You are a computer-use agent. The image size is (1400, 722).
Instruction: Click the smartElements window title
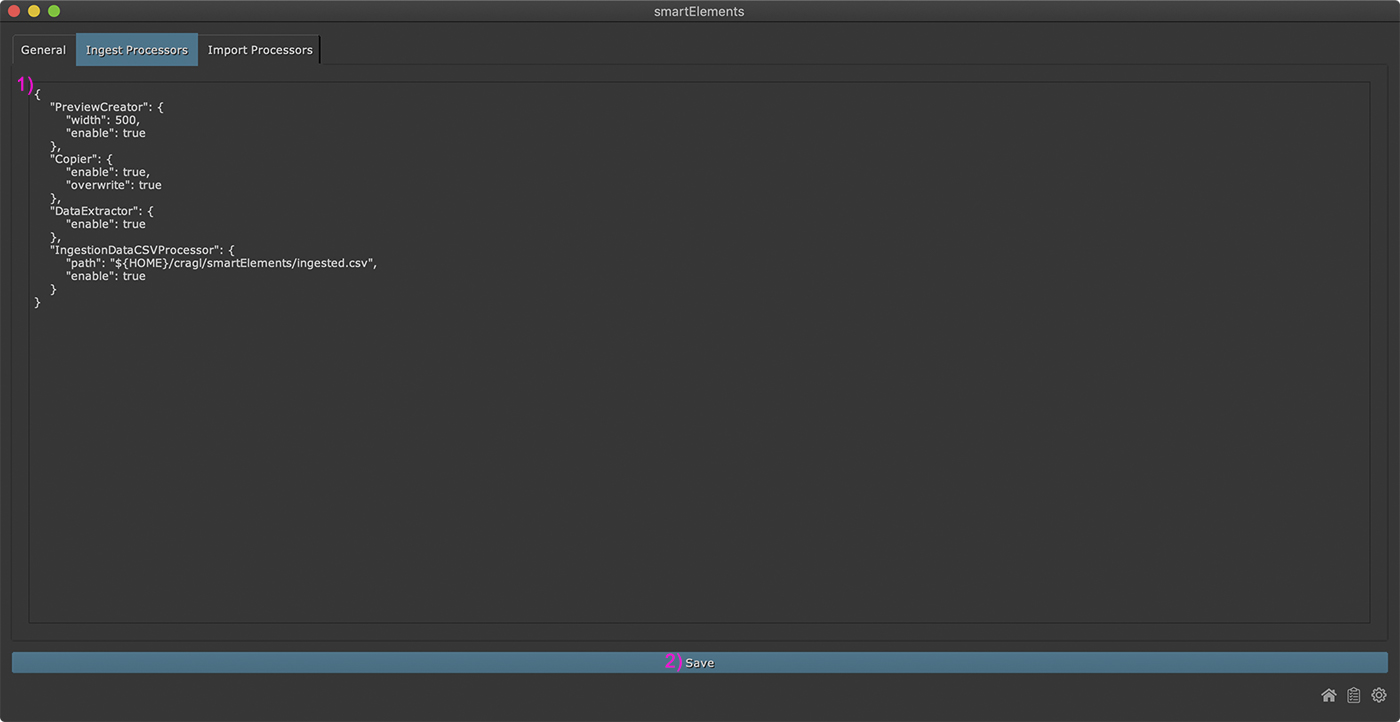[699, 11]
